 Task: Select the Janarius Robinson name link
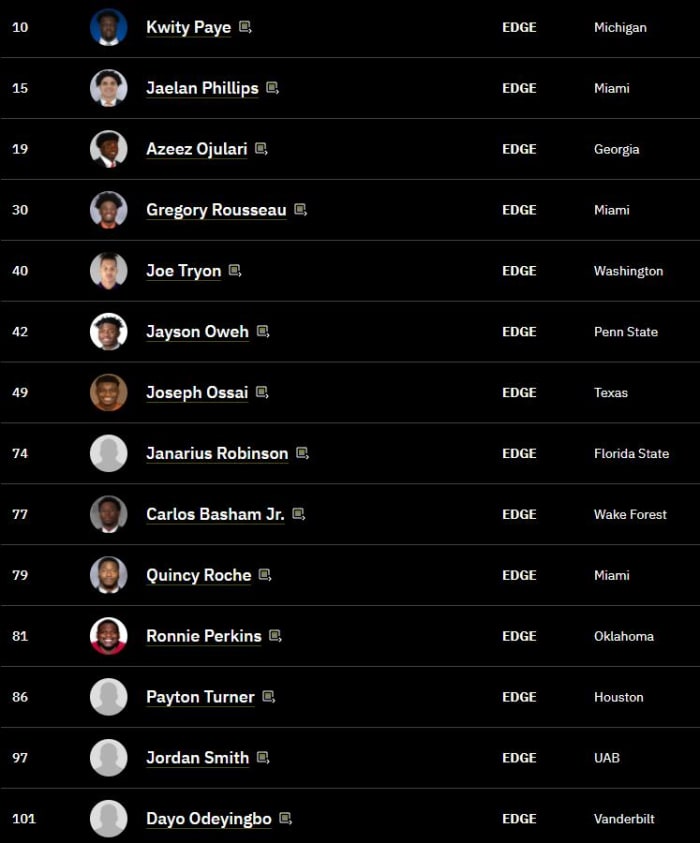(217, 453)
